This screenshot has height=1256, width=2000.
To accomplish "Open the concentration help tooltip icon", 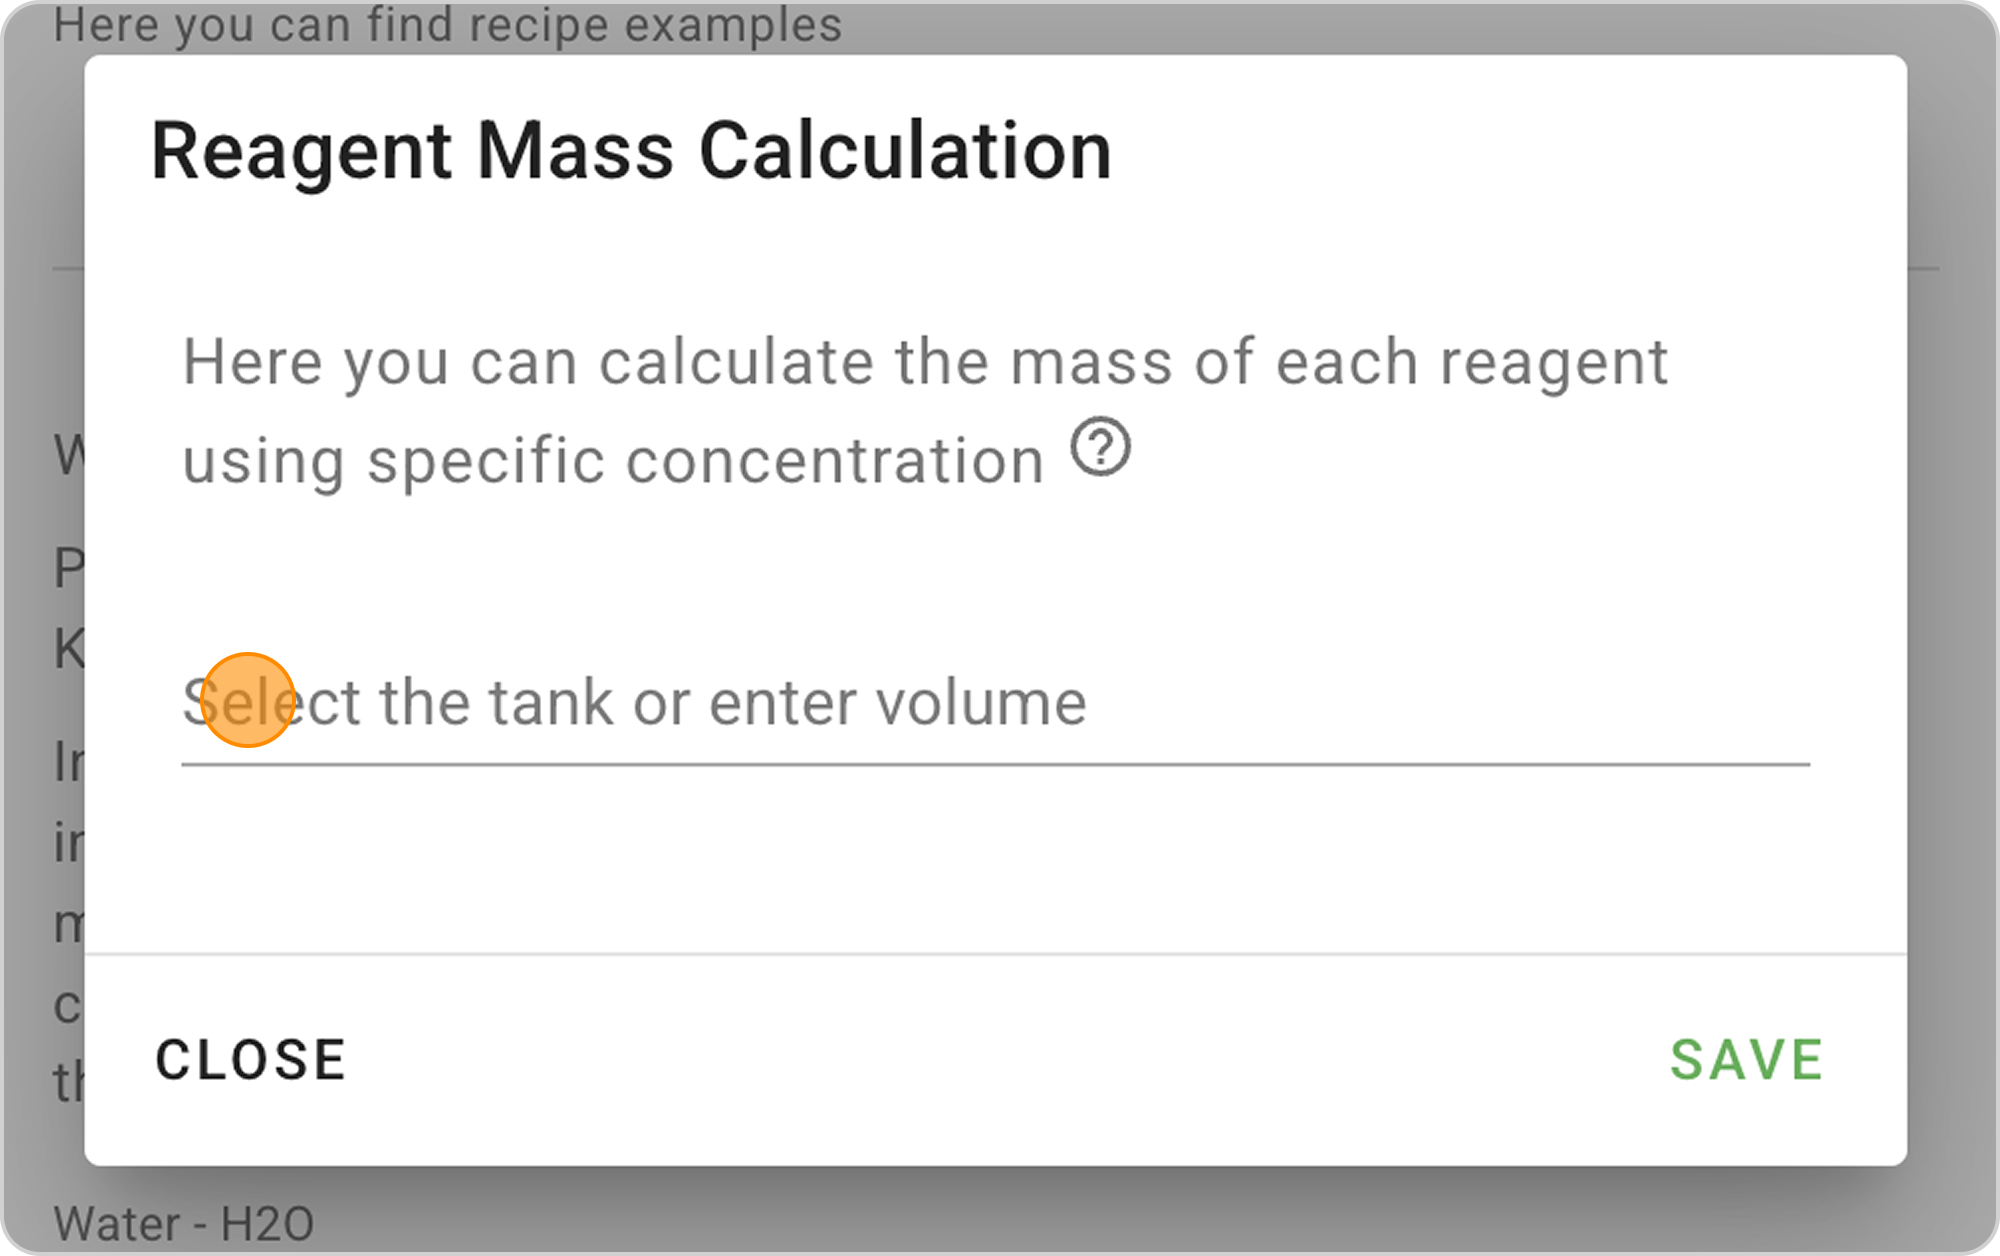I will [1100, 447].
